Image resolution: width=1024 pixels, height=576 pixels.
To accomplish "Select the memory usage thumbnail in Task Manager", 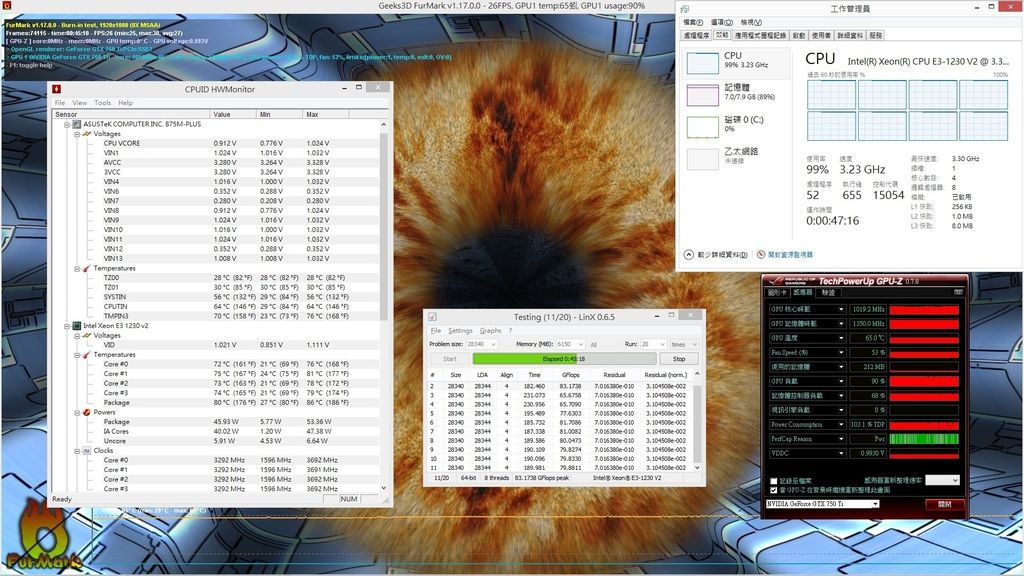I will point(703,95).
